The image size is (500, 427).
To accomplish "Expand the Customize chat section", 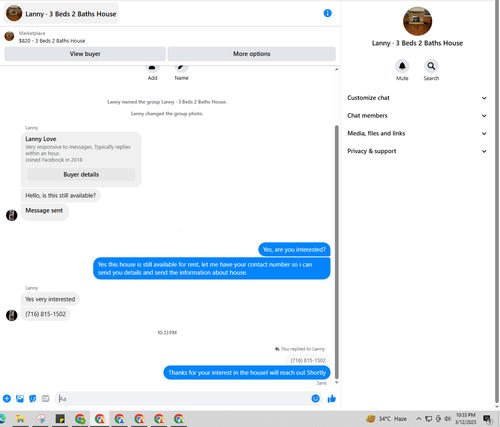I will coord(417,98).
